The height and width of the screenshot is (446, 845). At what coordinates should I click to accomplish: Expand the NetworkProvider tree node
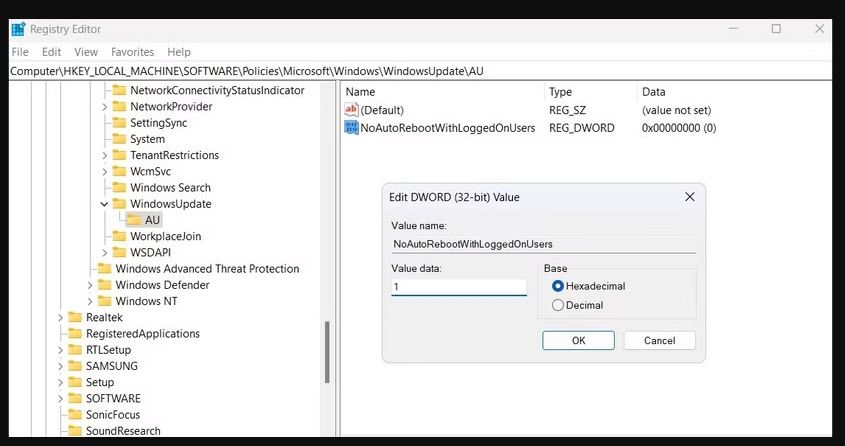pos(105,107)
